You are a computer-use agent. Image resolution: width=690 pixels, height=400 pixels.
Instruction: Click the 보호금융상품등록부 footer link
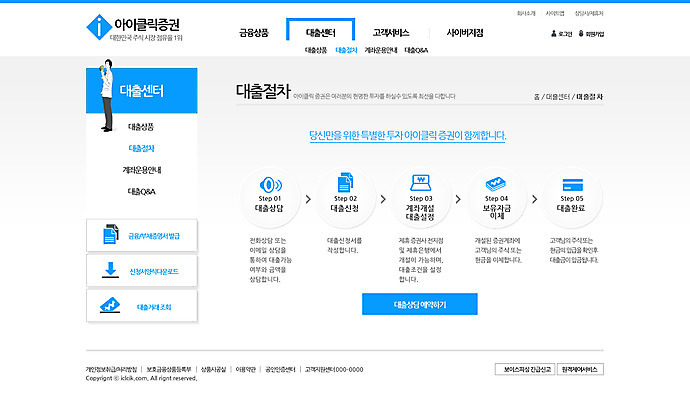(x=169, y=370)
